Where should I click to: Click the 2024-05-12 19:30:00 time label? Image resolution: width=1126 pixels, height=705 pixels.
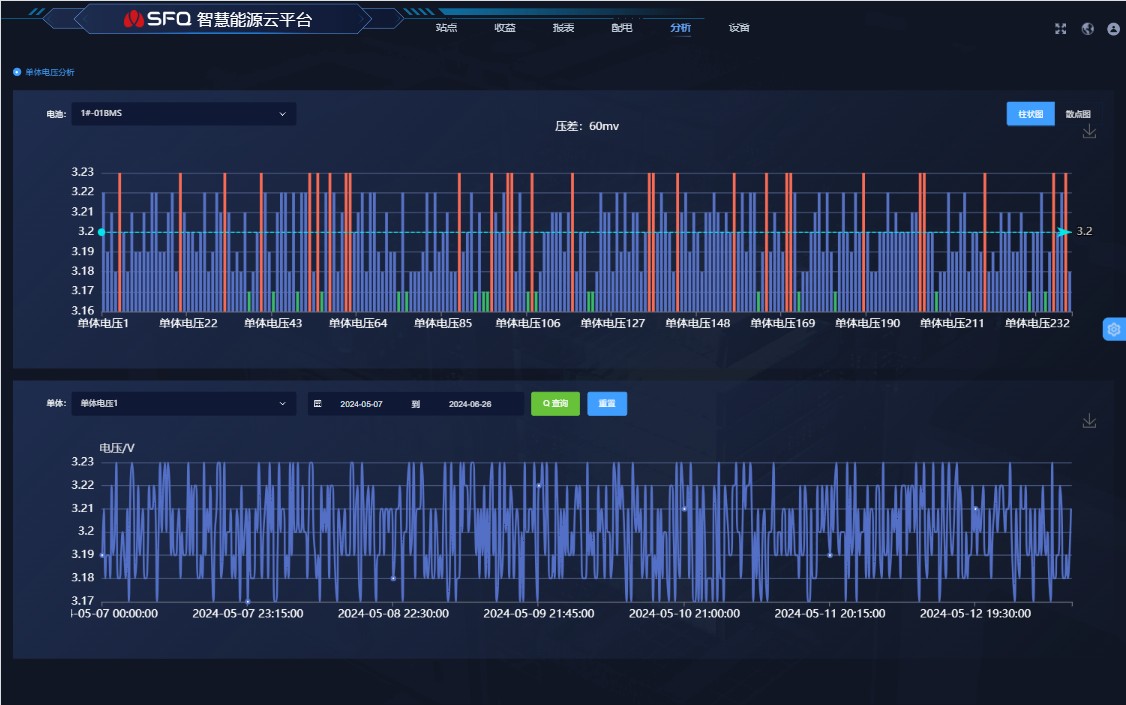point(975,614)
